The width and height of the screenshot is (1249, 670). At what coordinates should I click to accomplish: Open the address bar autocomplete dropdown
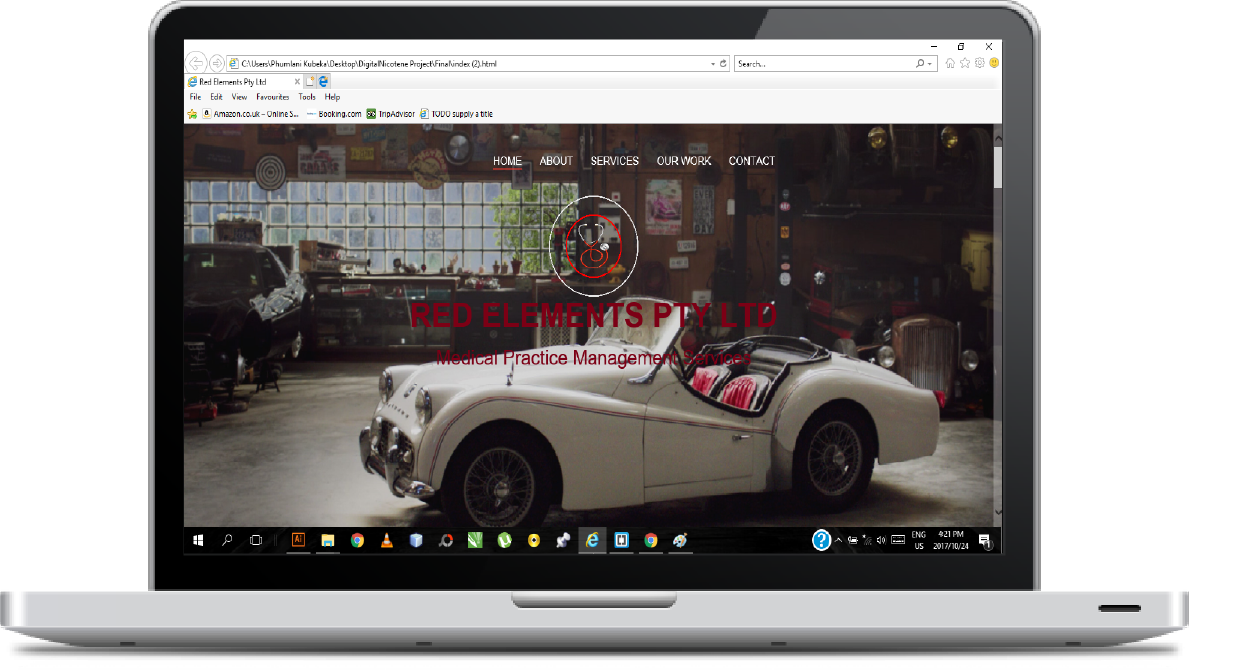712,63
